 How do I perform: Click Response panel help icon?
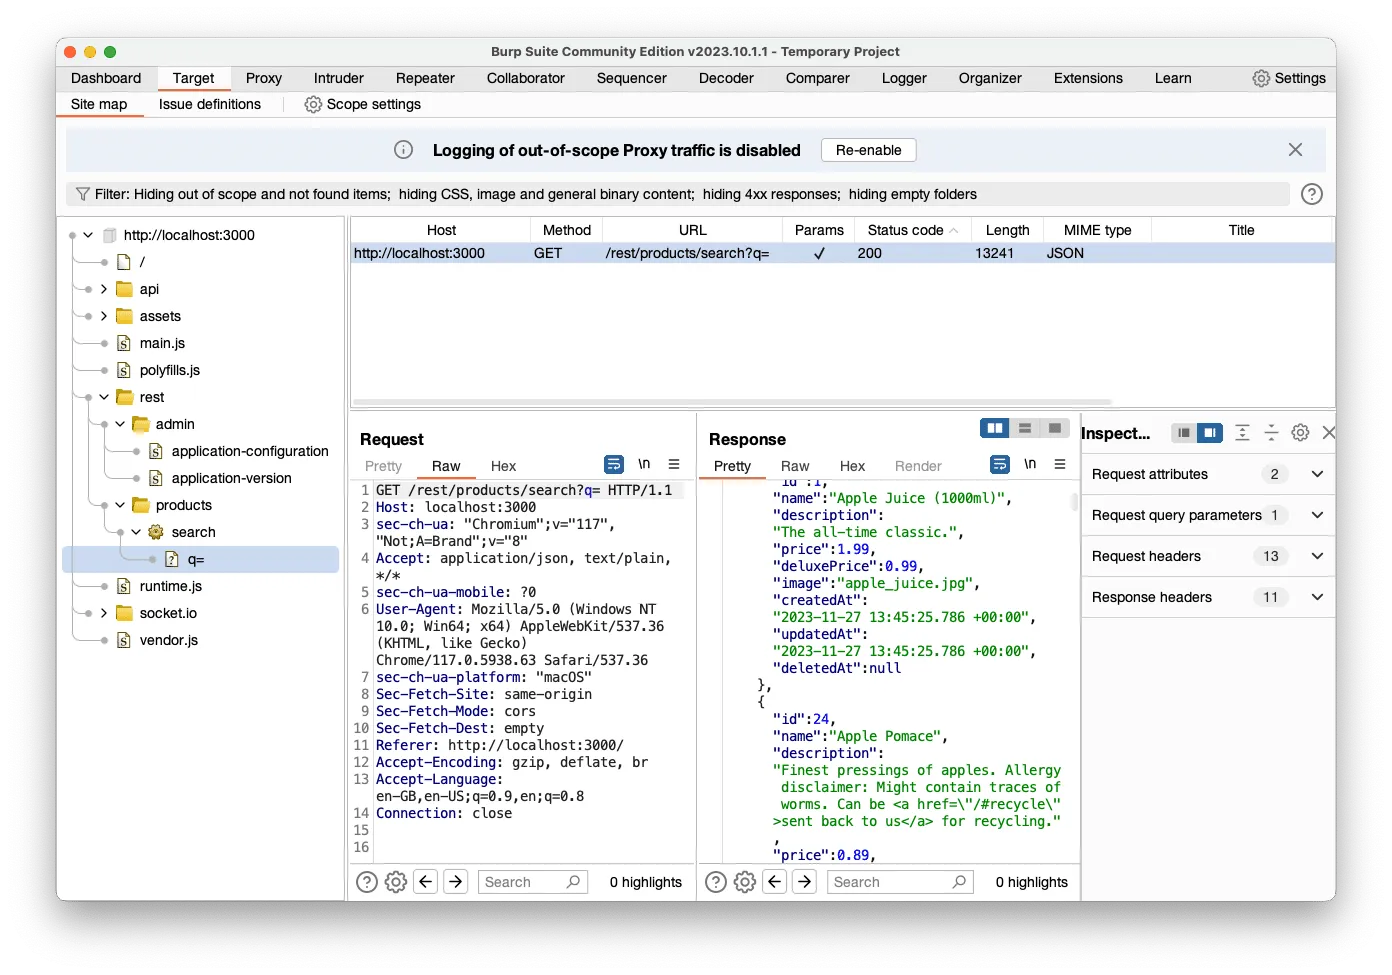click(716, 882)
